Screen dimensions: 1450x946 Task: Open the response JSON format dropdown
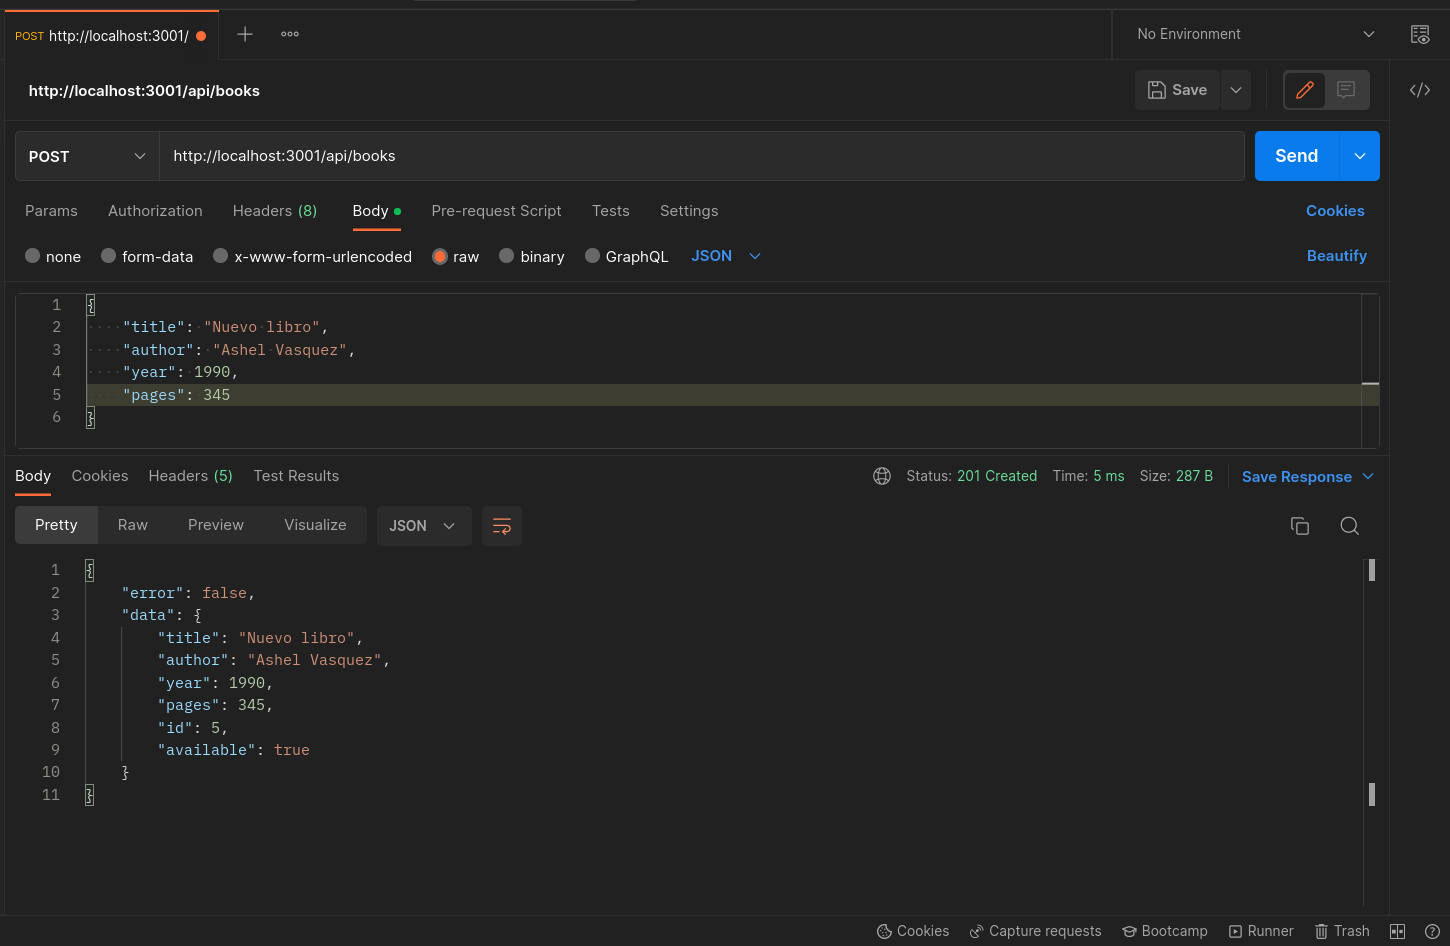point(422,526)
